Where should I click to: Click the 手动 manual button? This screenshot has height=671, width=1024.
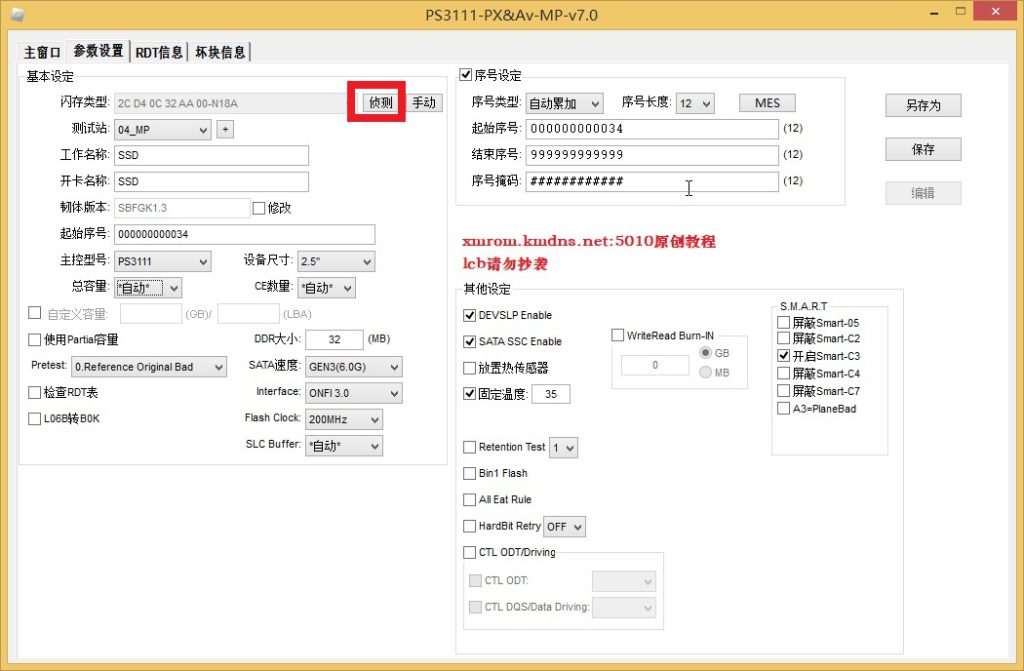(424, 103)
